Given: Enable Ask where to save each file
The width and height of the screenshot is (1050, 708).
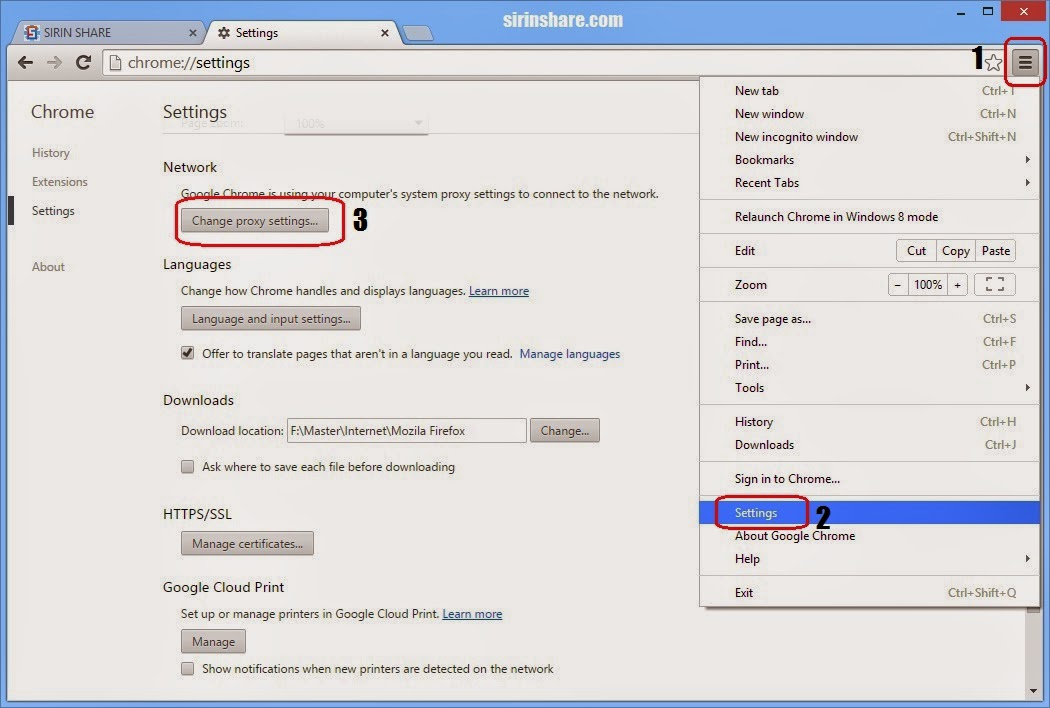Looking at the screenshot, I should pyautogui.click(x=188, y=466).
